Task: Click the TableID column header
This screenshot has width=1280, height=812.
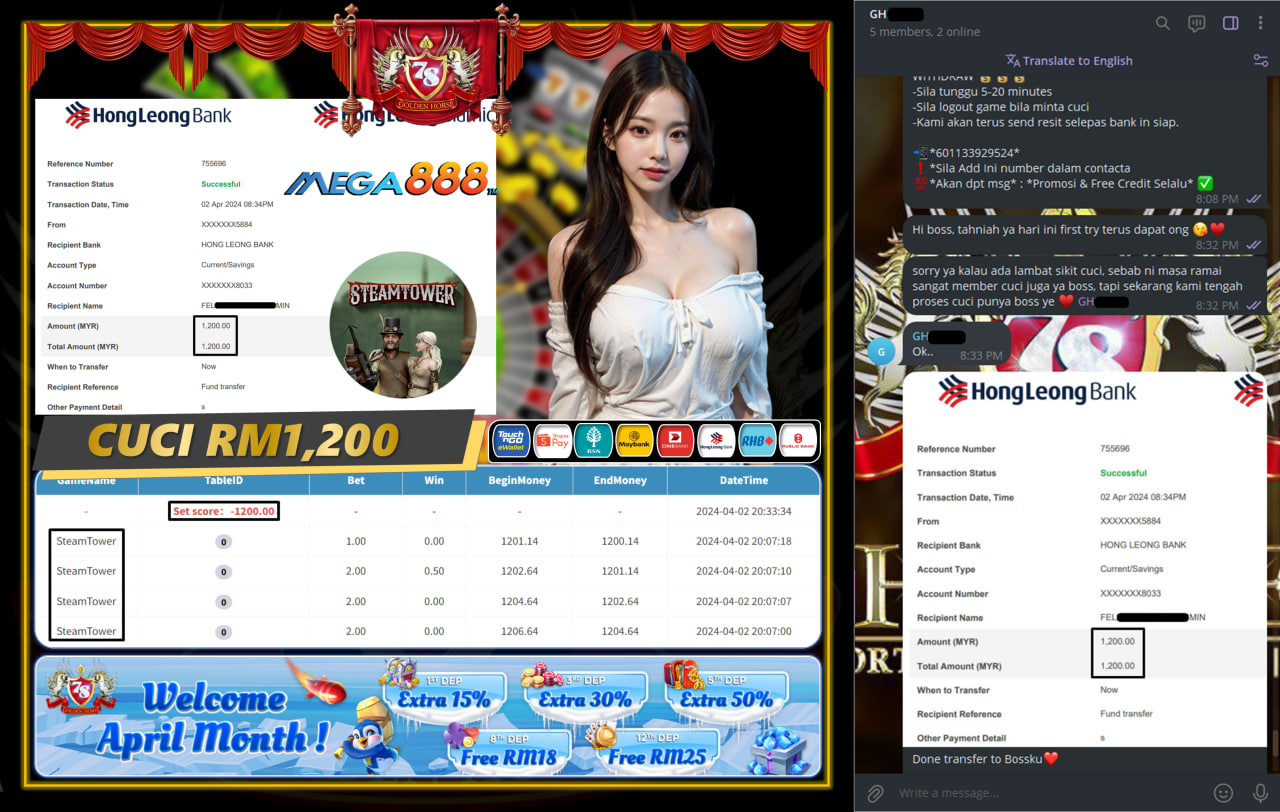Action: [223, 480]
